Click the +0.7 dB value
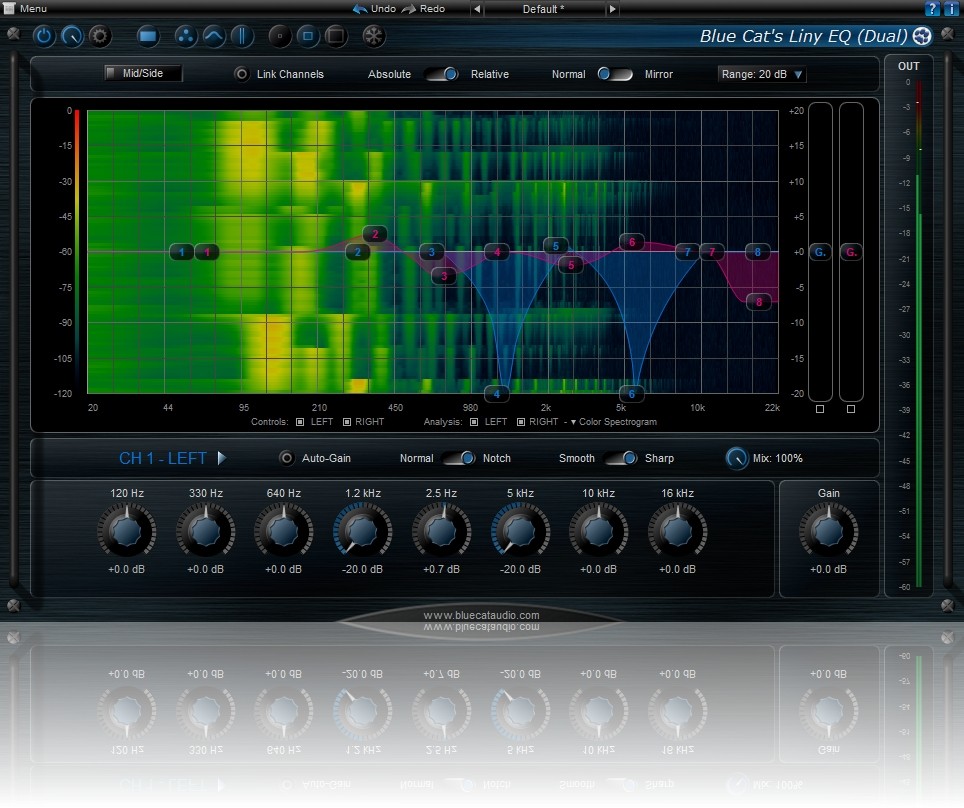Image resolution: width=964 pixels, height=808 pixels. pyautogui.click(x=441, y=569)
